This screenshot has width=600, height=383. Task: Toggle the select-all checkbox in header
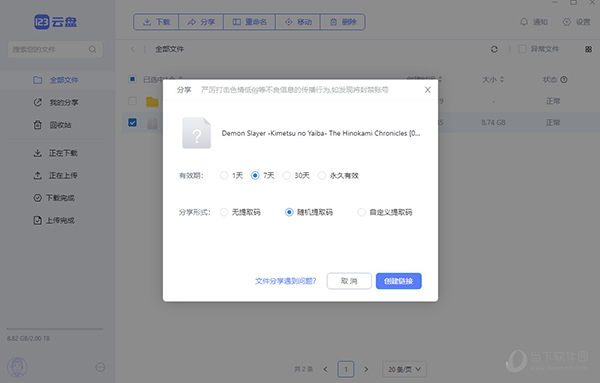pos(132,79)
